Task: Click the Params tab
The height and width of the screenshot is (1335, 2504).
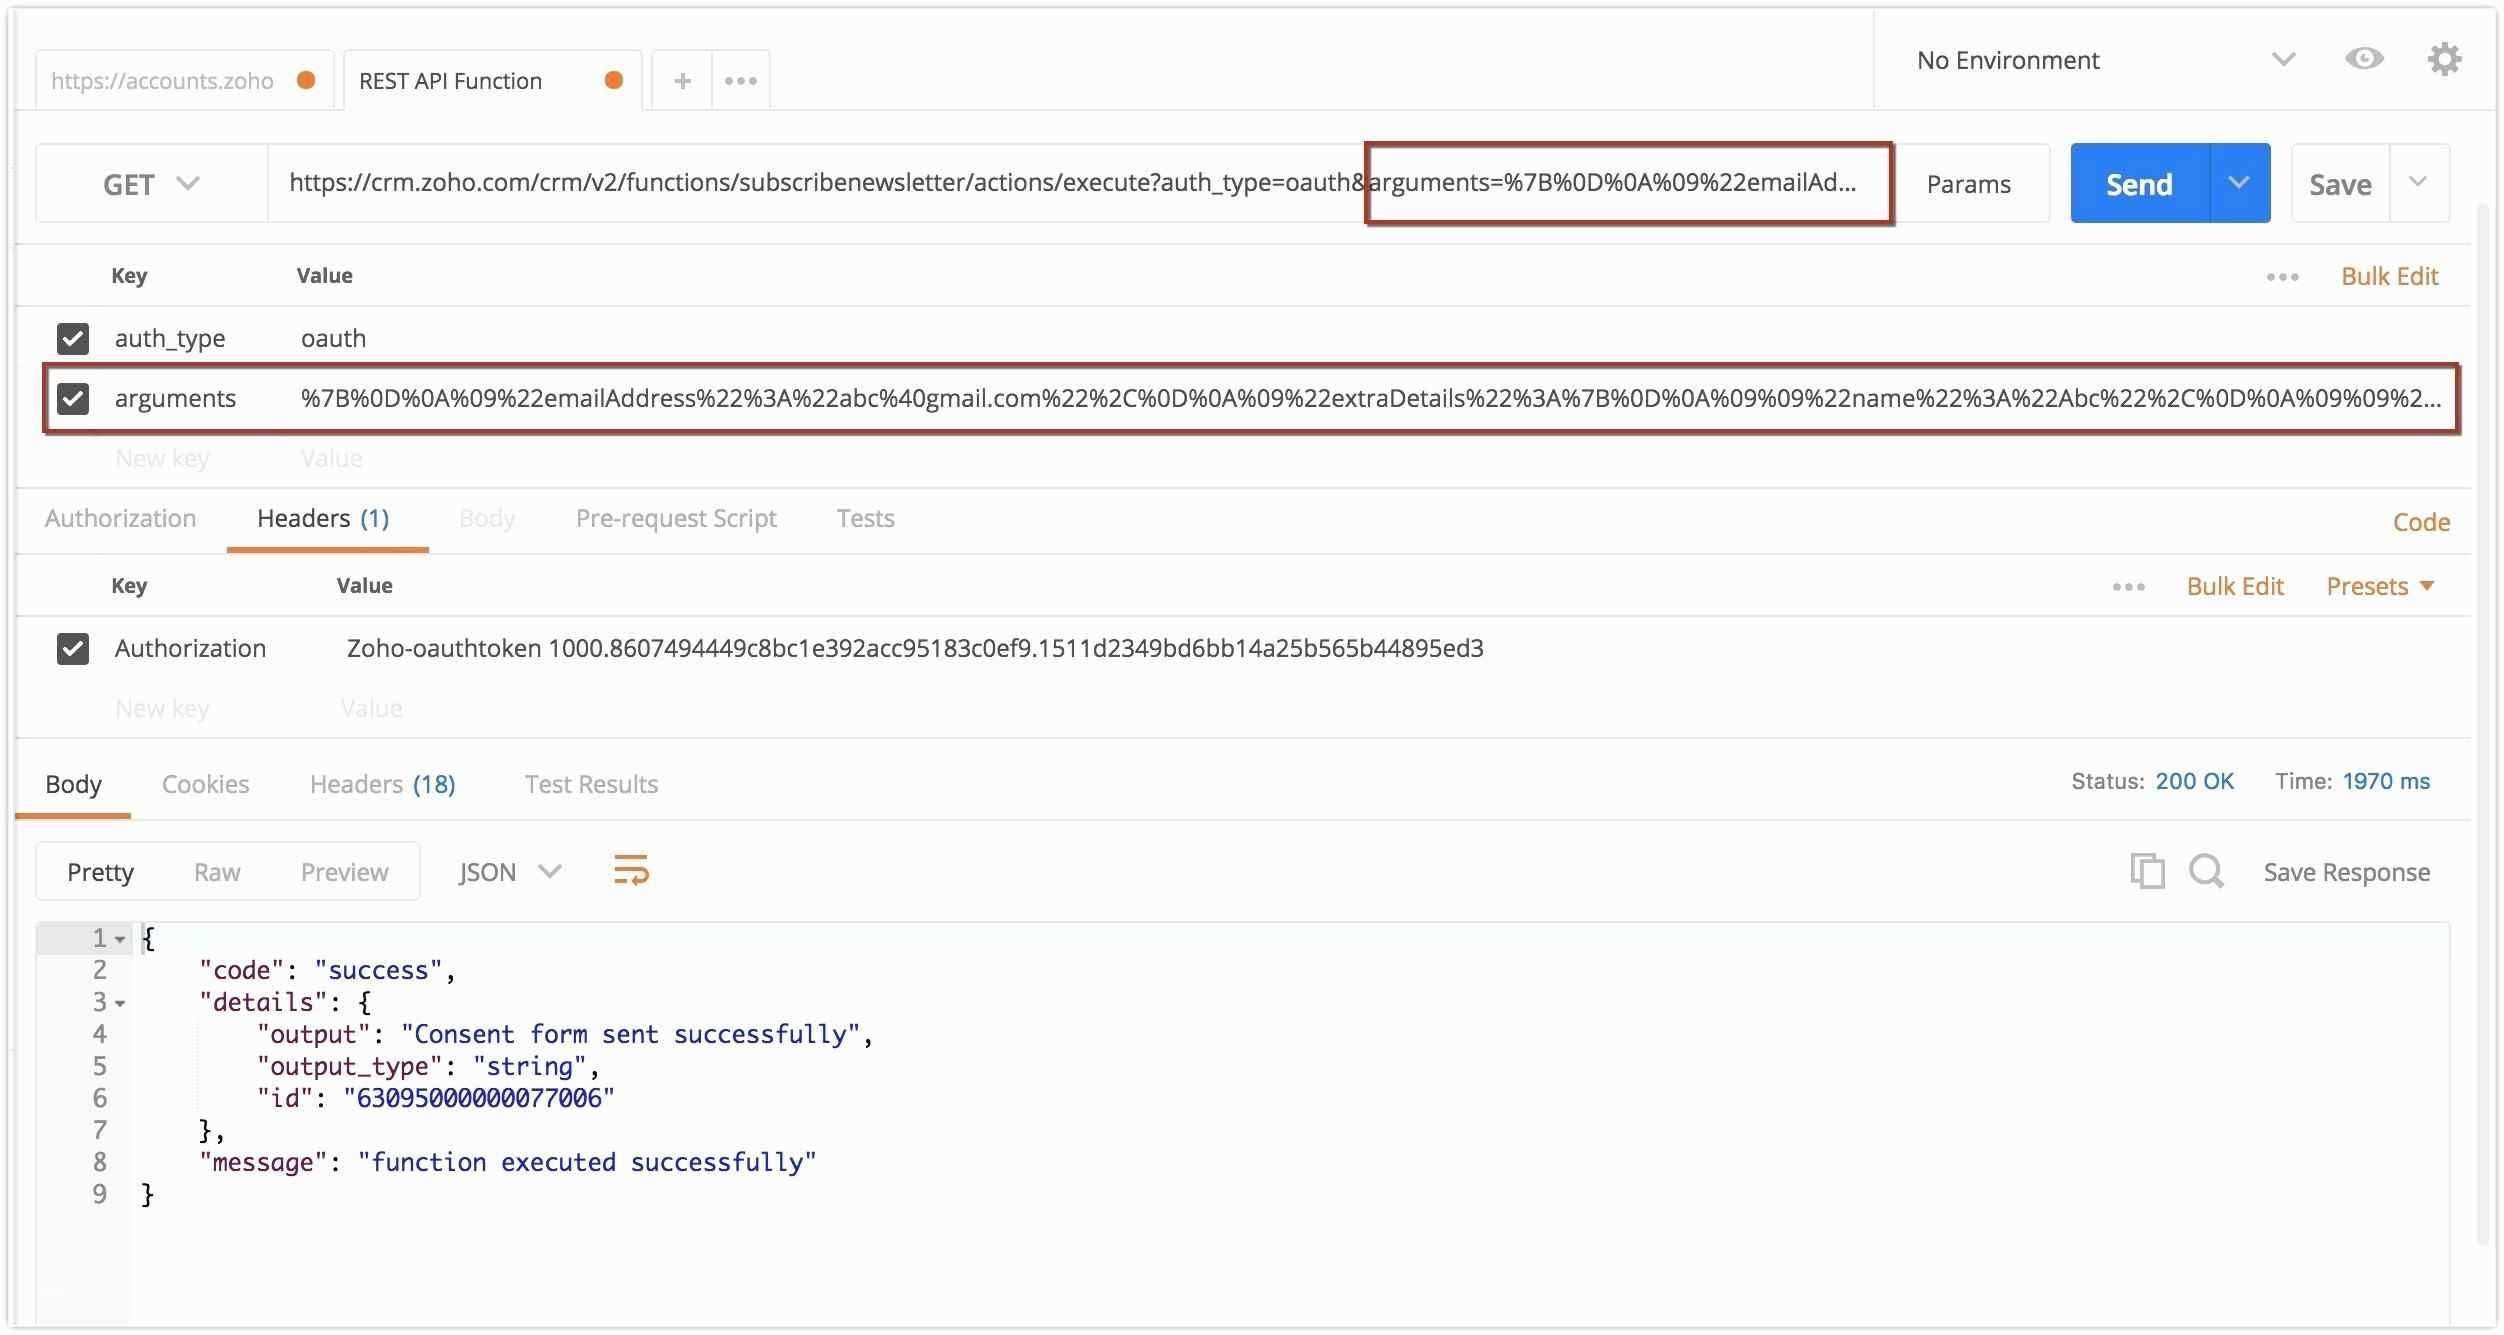Action: coord(1974,182)
